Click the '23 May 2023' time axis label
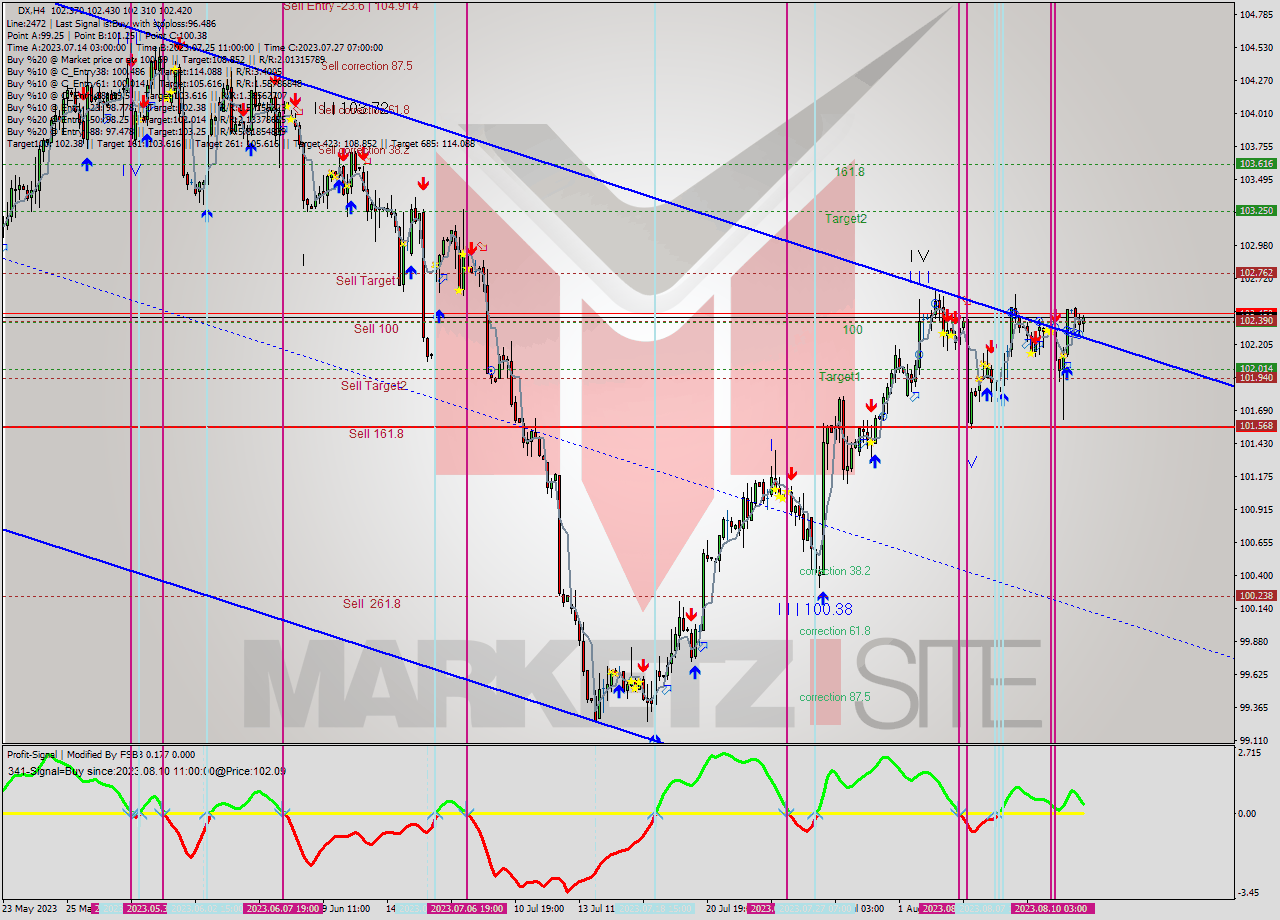1280x920 pixels. tap(31, 909)
